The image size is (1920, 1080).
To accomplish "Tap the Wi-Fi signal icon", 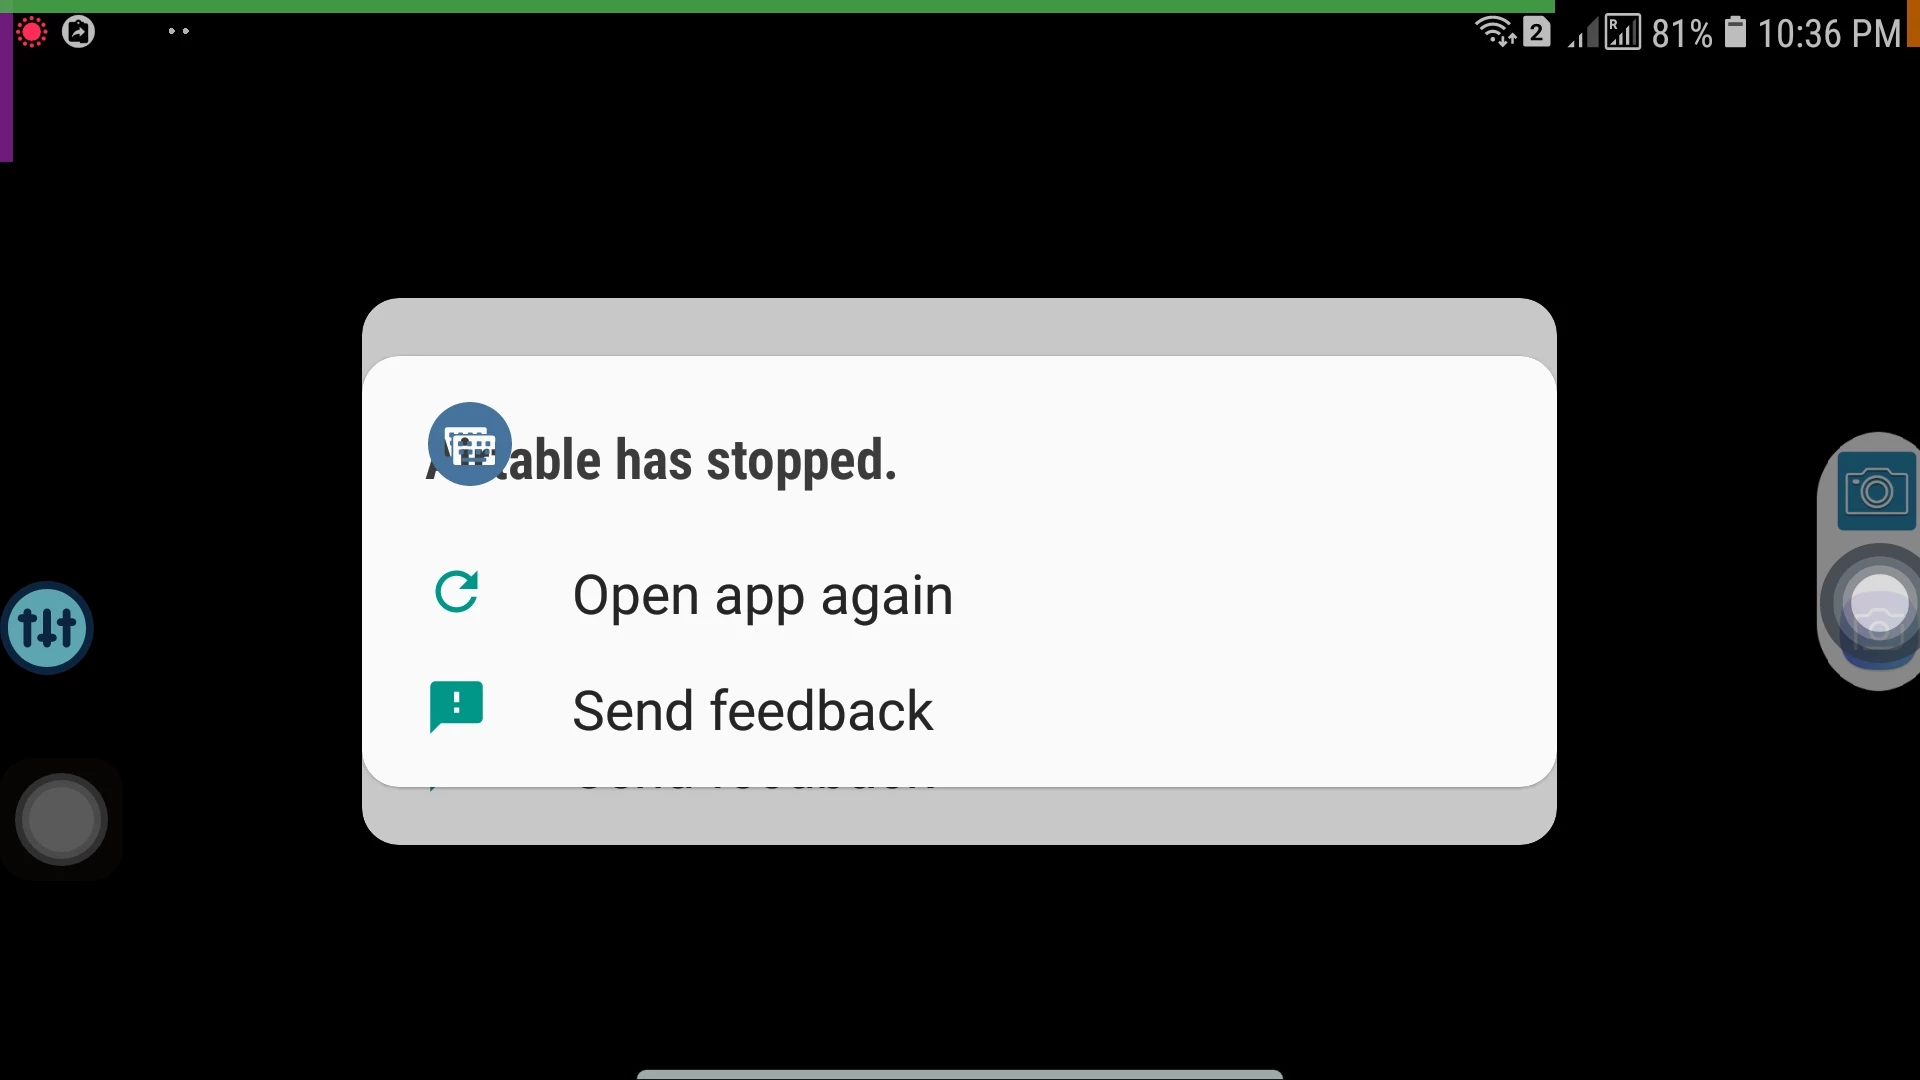I will (1496, 32).
